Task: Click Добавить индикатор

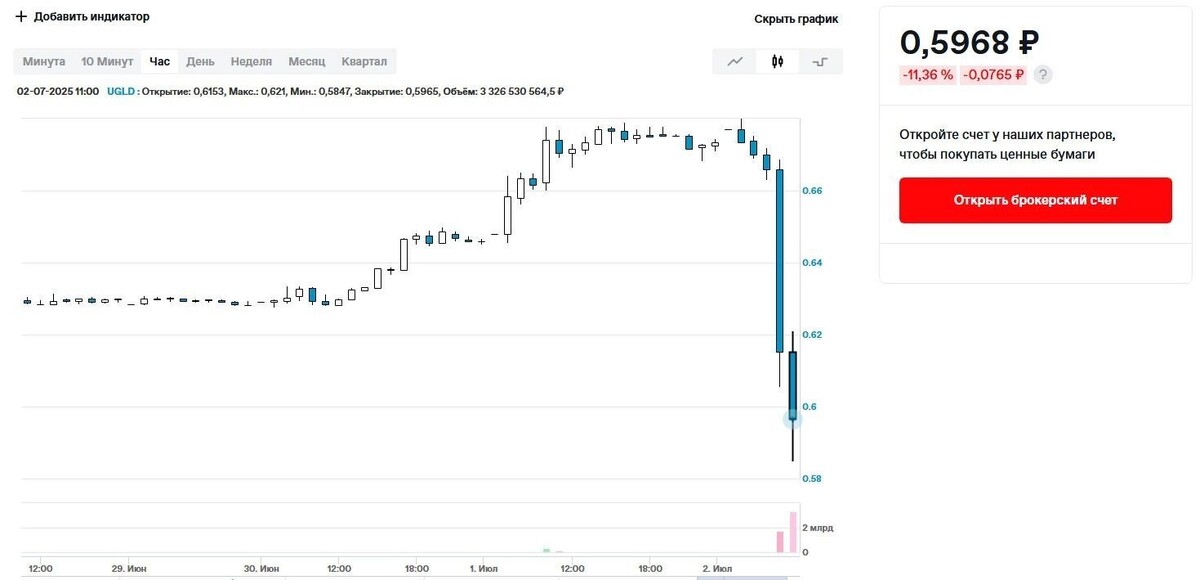Action: pyautogui.click(x=91, y=16)
